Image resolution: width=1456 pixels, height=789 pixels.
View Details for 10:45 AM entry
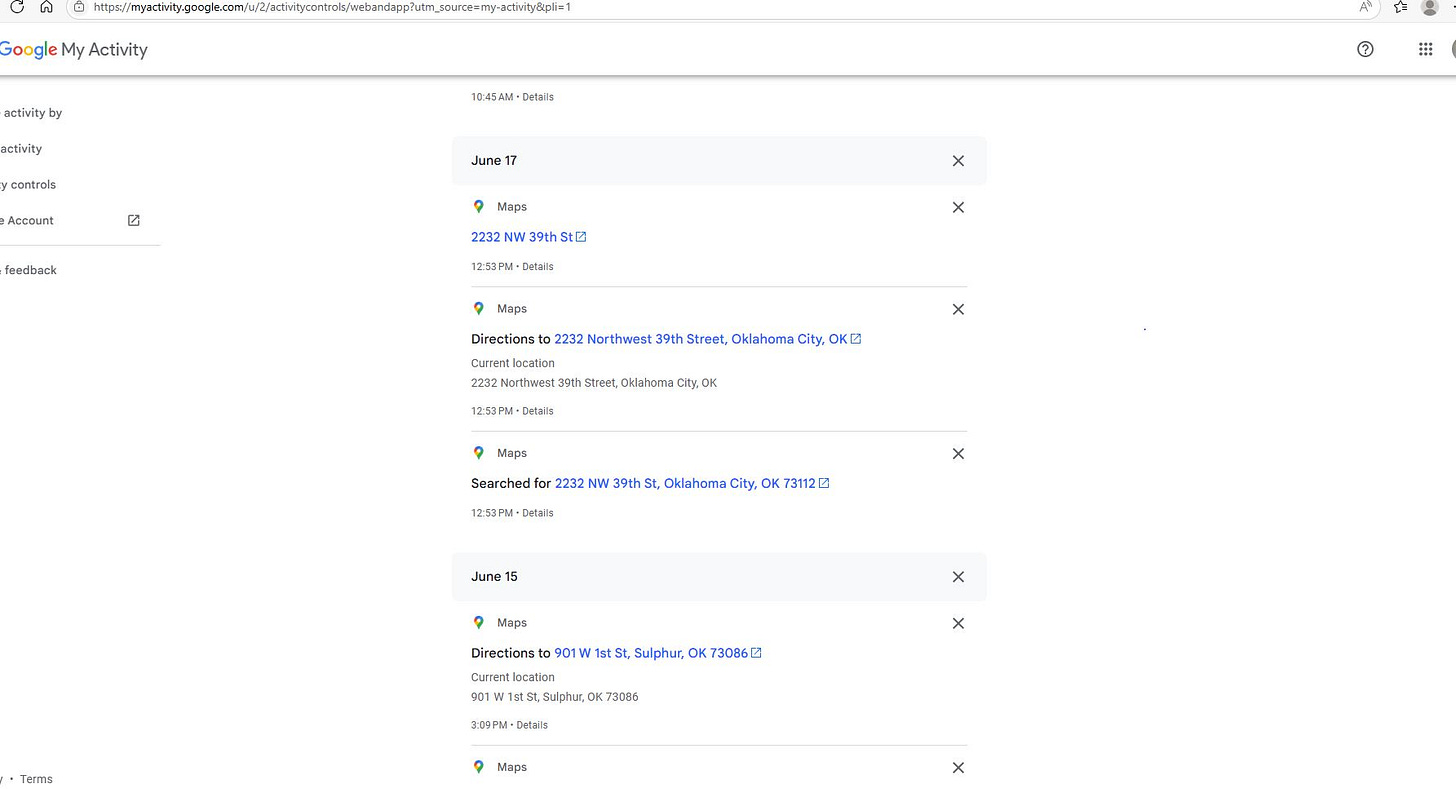point(538,97)
